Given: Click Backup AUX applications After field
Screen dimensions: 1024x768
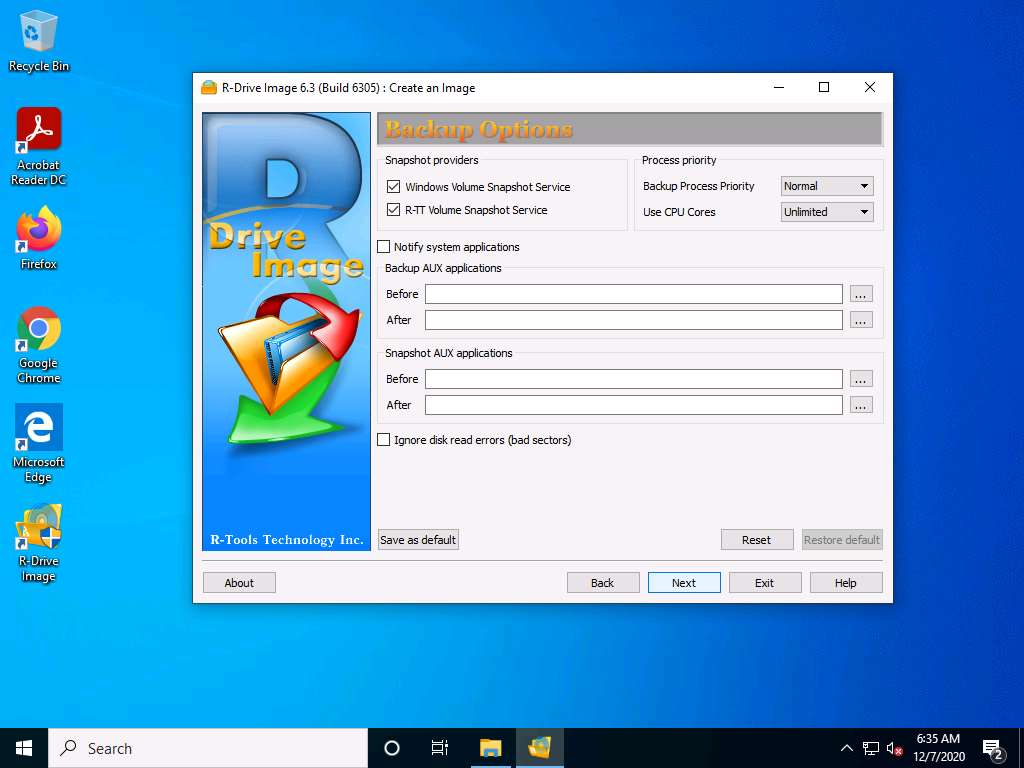Looking at the screenshot, I should point(633,320).
